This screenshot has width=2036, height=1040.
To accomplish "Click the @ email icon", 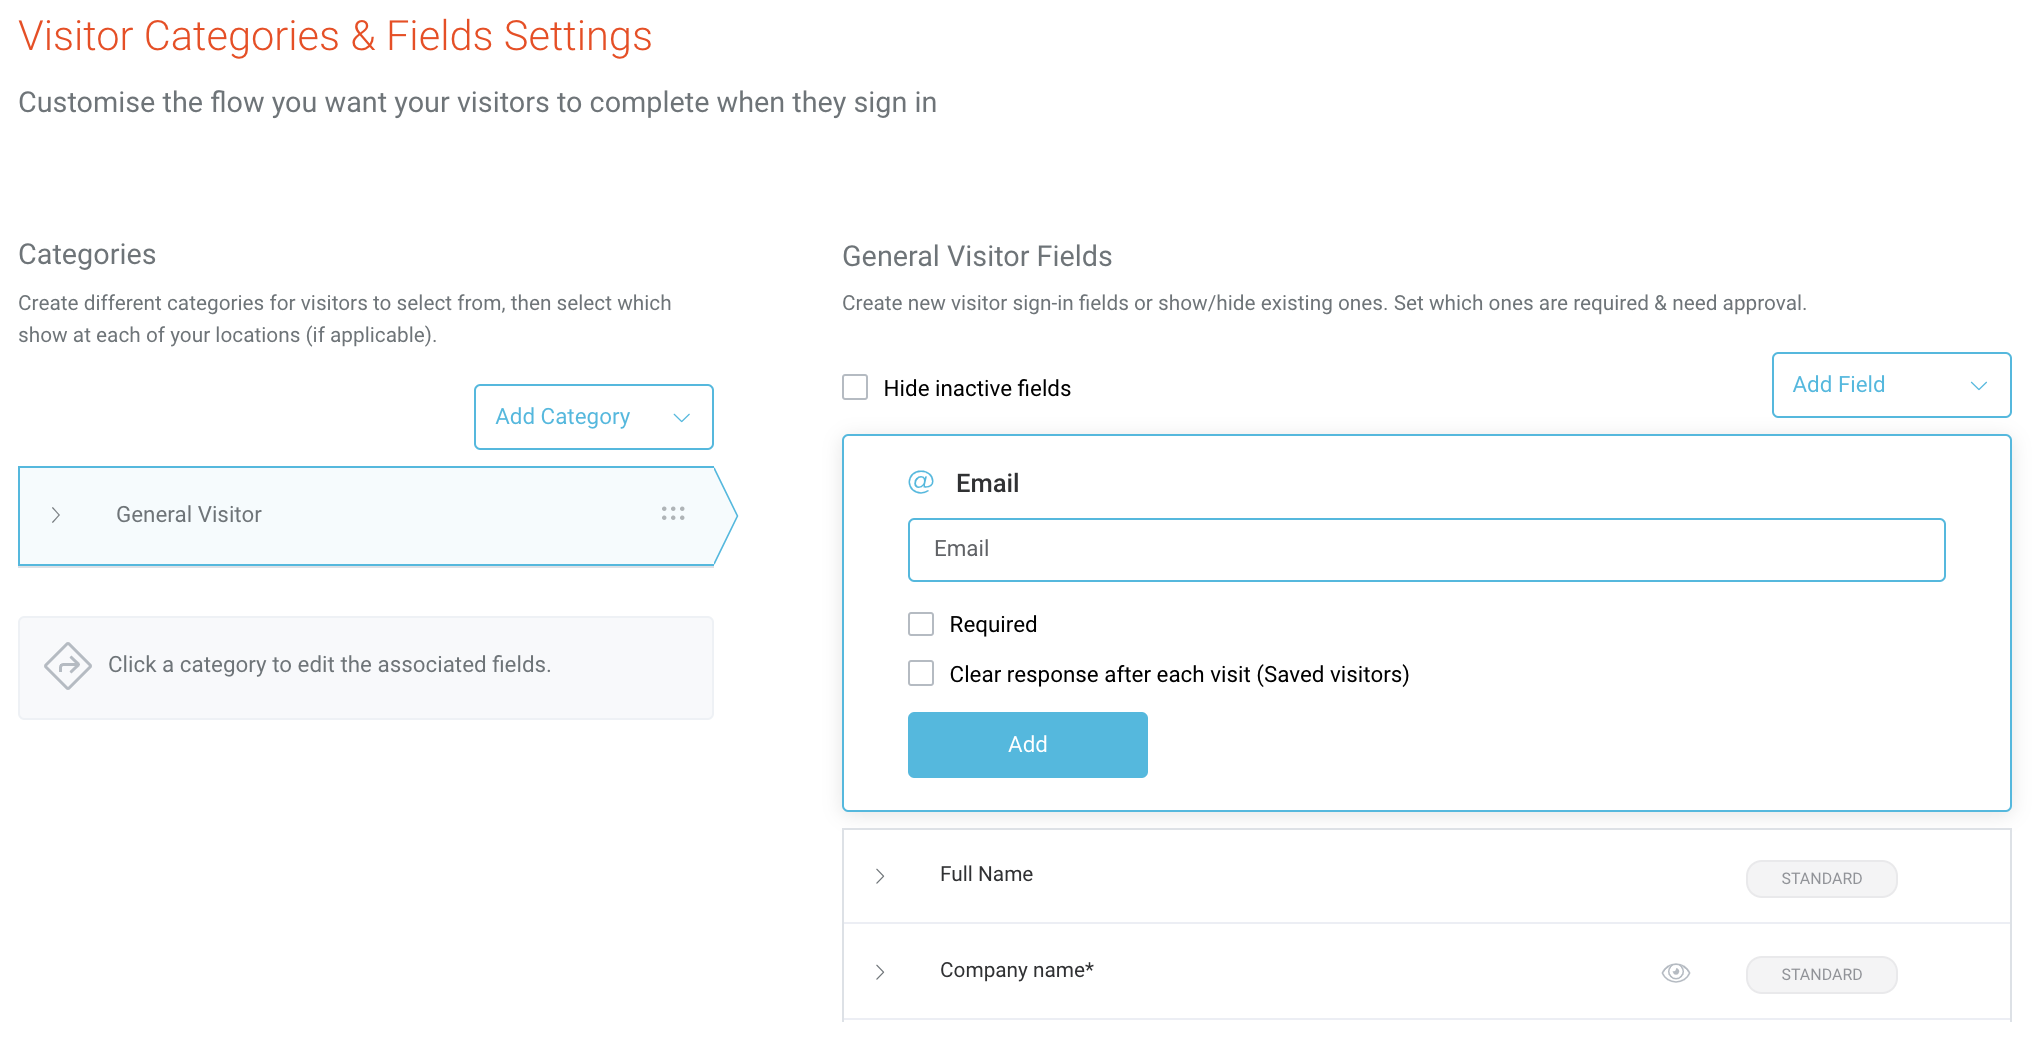I will tap(921, 482).
